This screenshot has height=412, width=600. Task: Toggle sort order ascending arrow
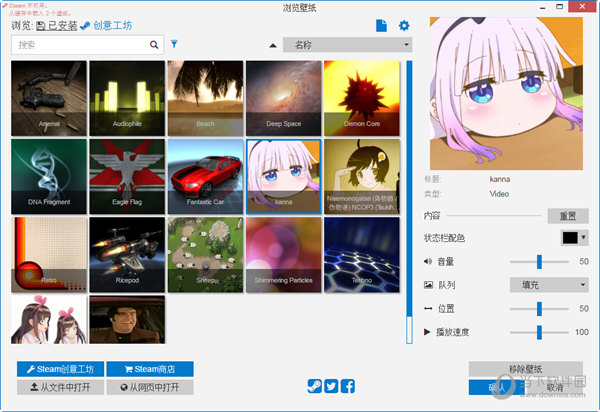(x=273, y=46)
